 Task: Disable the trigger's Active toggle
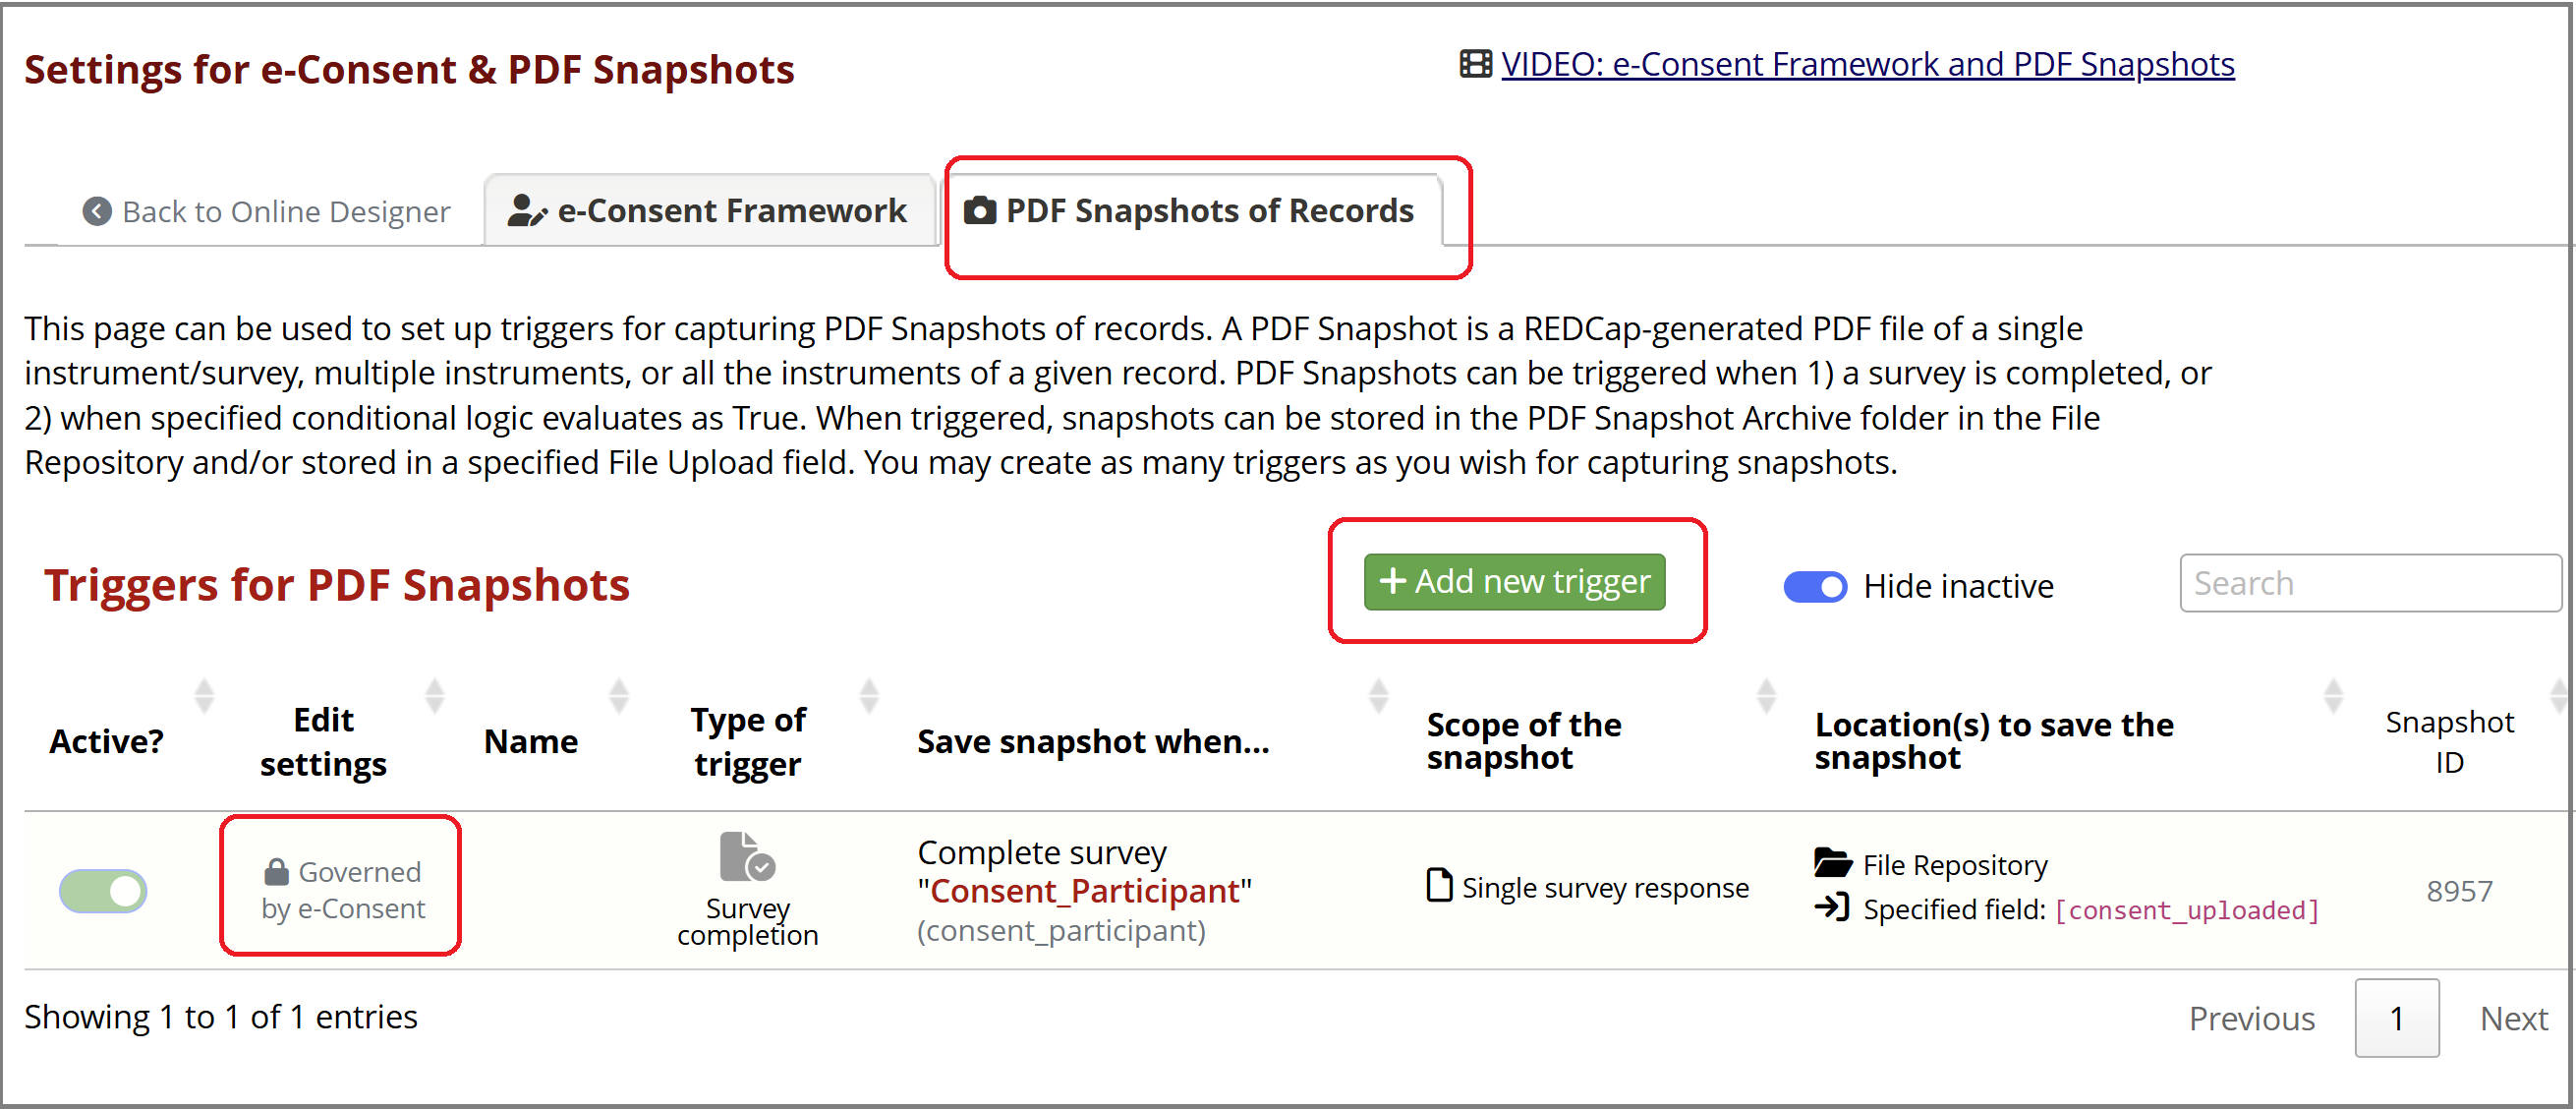(x=103, y=890)
